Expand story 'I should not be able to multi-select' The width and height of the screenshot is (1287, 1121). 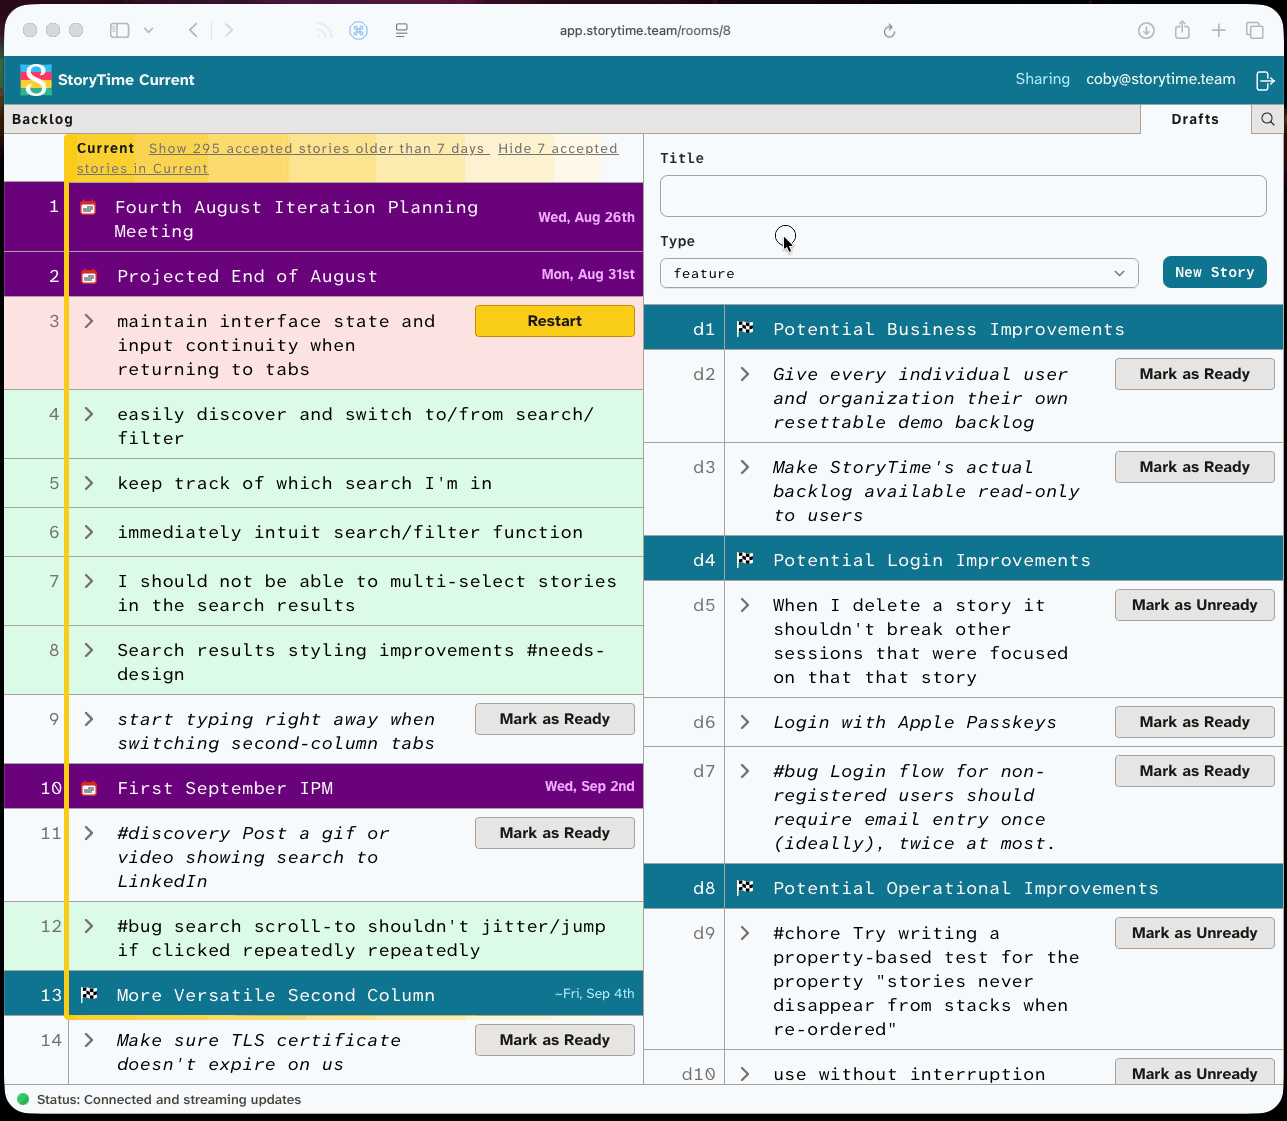click(89, 581)
